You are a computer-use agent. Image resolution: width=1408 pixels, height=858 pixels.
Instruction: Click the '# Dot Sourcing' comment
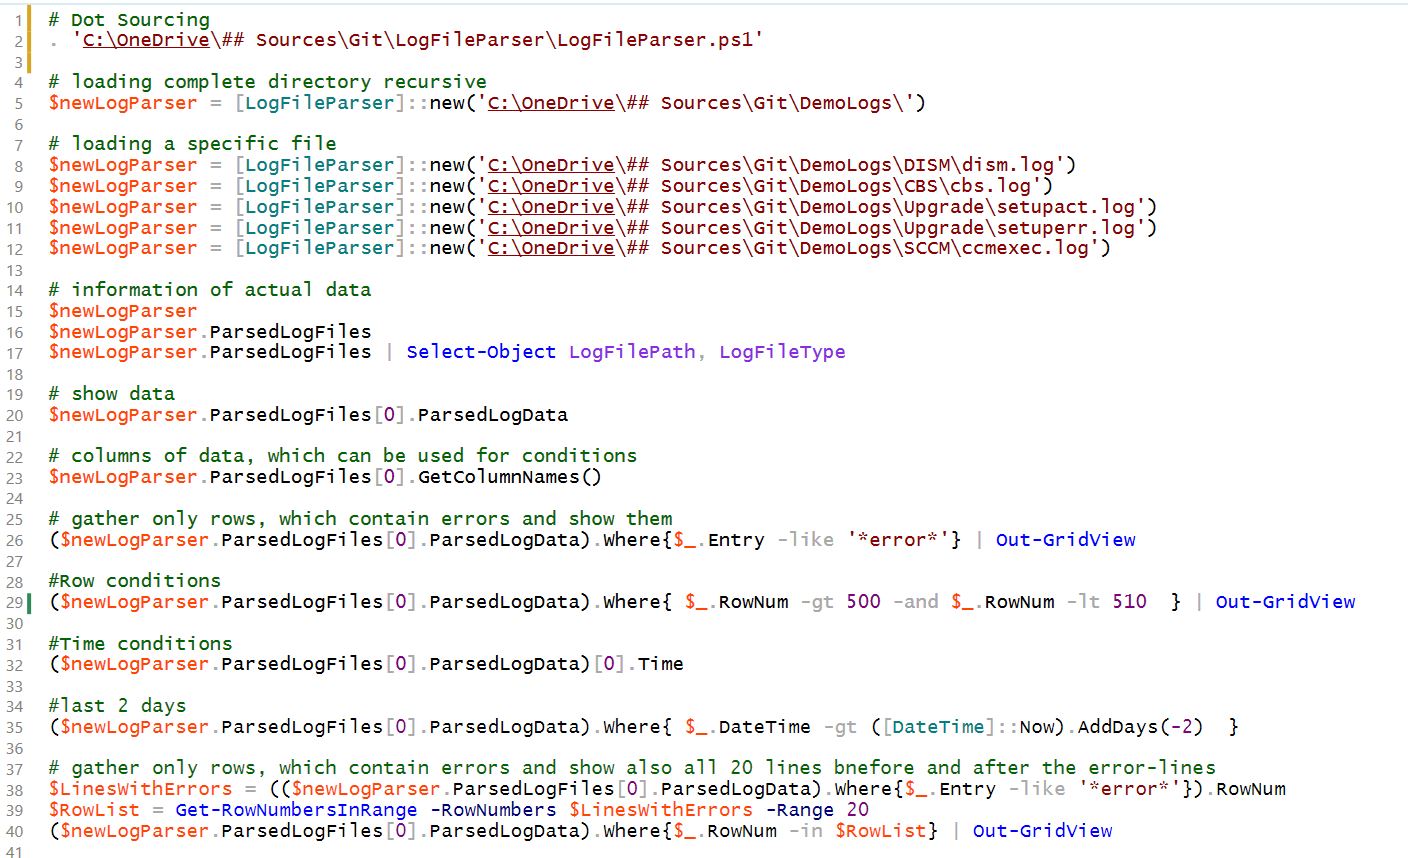coord(129,20)
